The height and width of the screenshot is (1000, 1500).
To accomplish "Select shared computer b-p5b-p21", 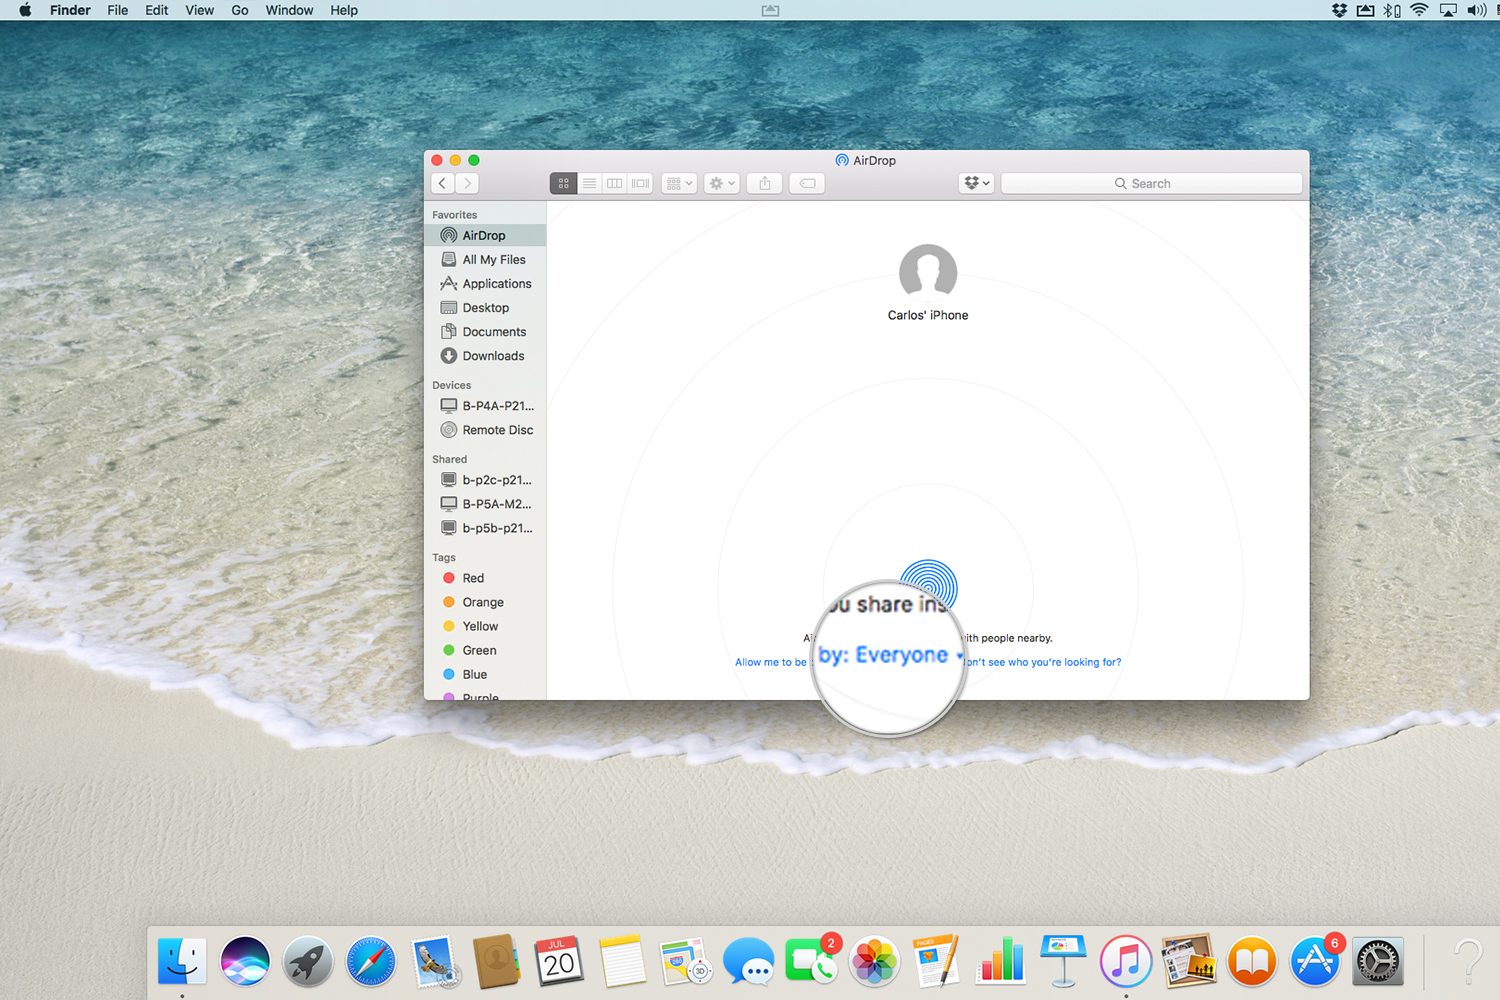I will [x=485, y=527].
